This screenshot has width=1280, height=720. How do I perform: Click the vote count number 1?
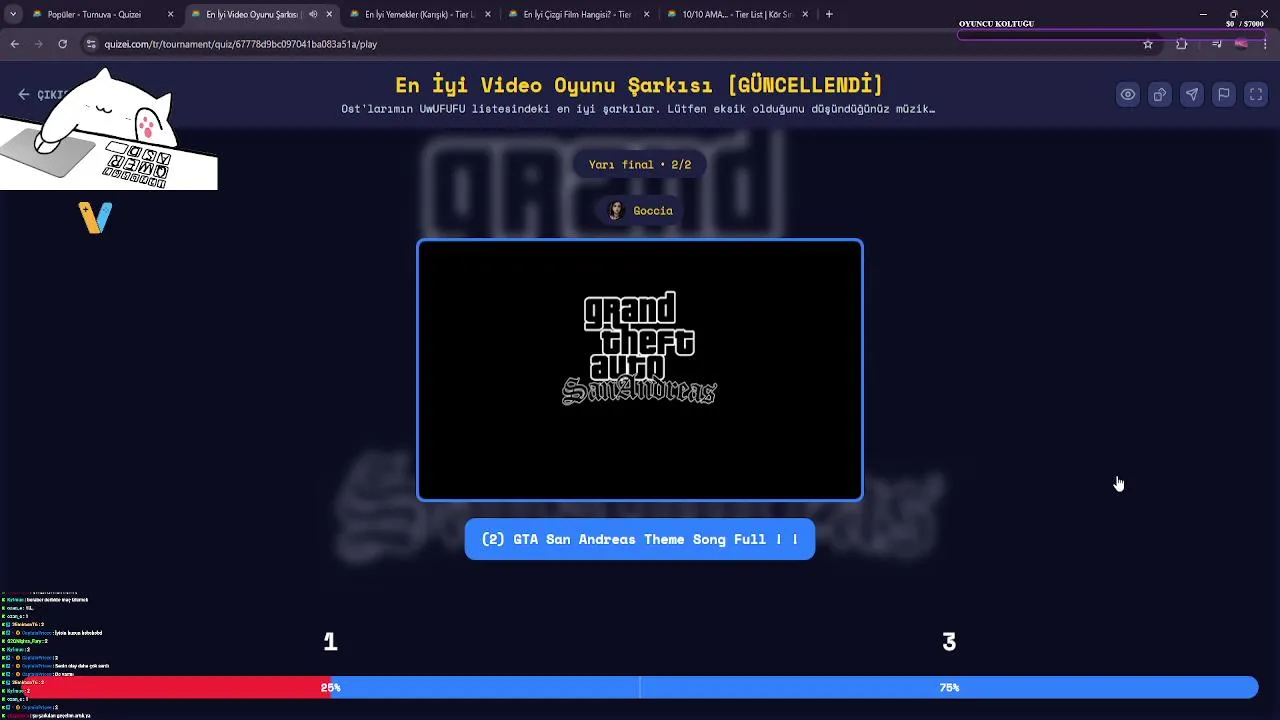click(x=330, y=642)
